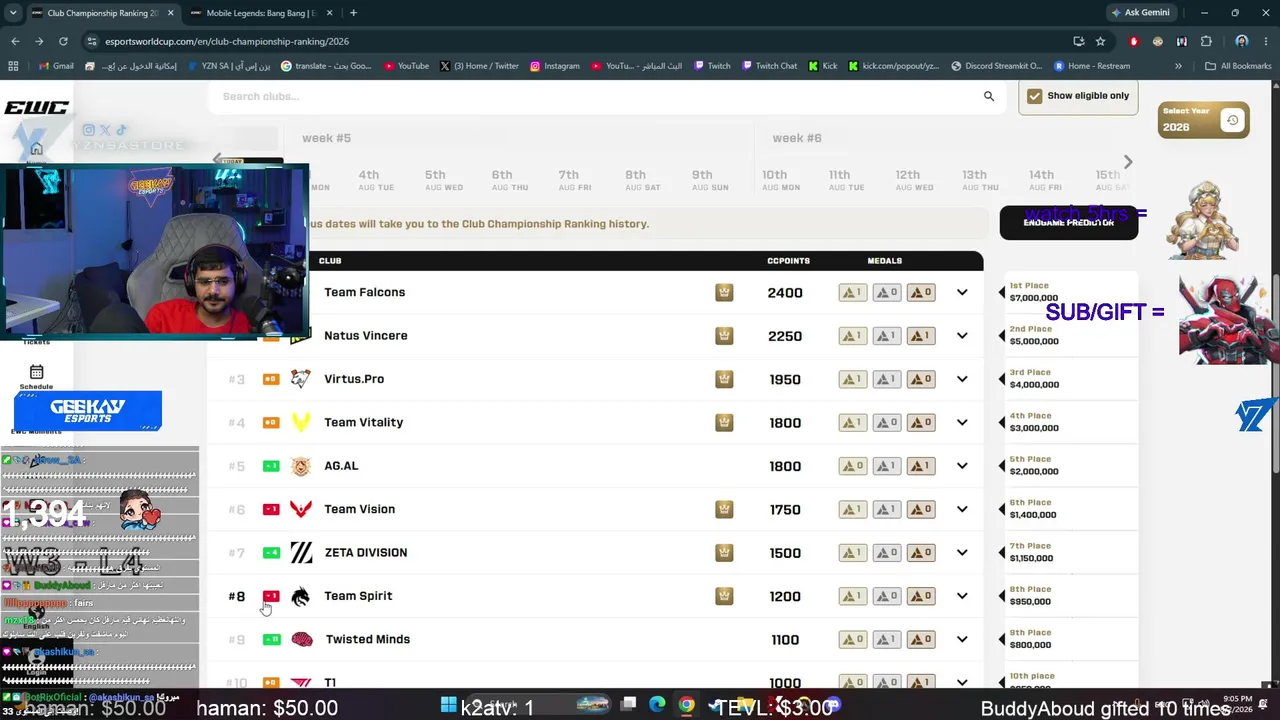Expand the Team Vision row details

962,509
